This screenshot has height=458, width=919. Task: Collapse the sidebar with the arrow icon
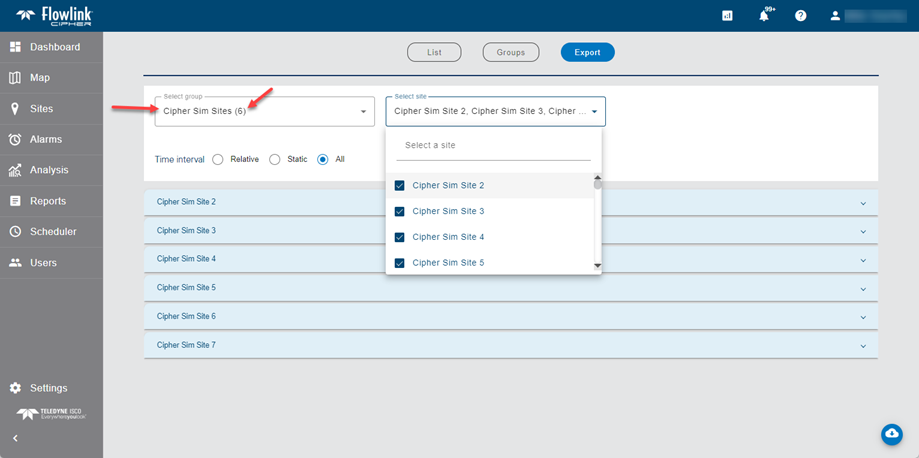click(x=15, y=438)
